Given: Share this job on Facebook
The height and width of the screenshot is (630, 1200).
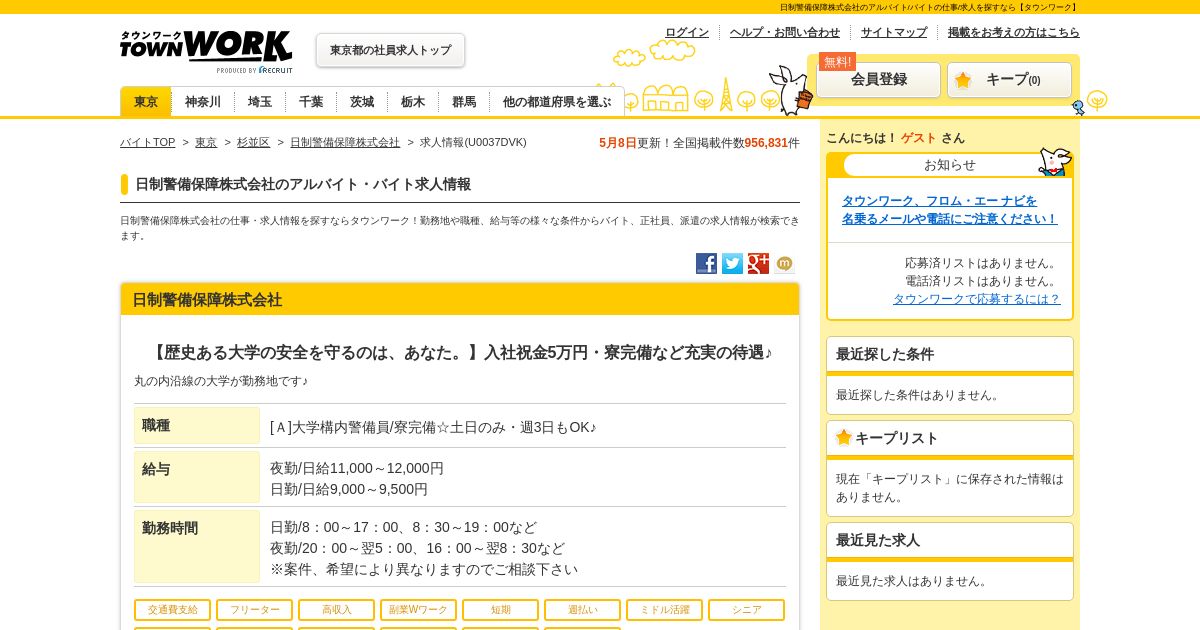Looking at the screenshot, I should pos(706,263).
